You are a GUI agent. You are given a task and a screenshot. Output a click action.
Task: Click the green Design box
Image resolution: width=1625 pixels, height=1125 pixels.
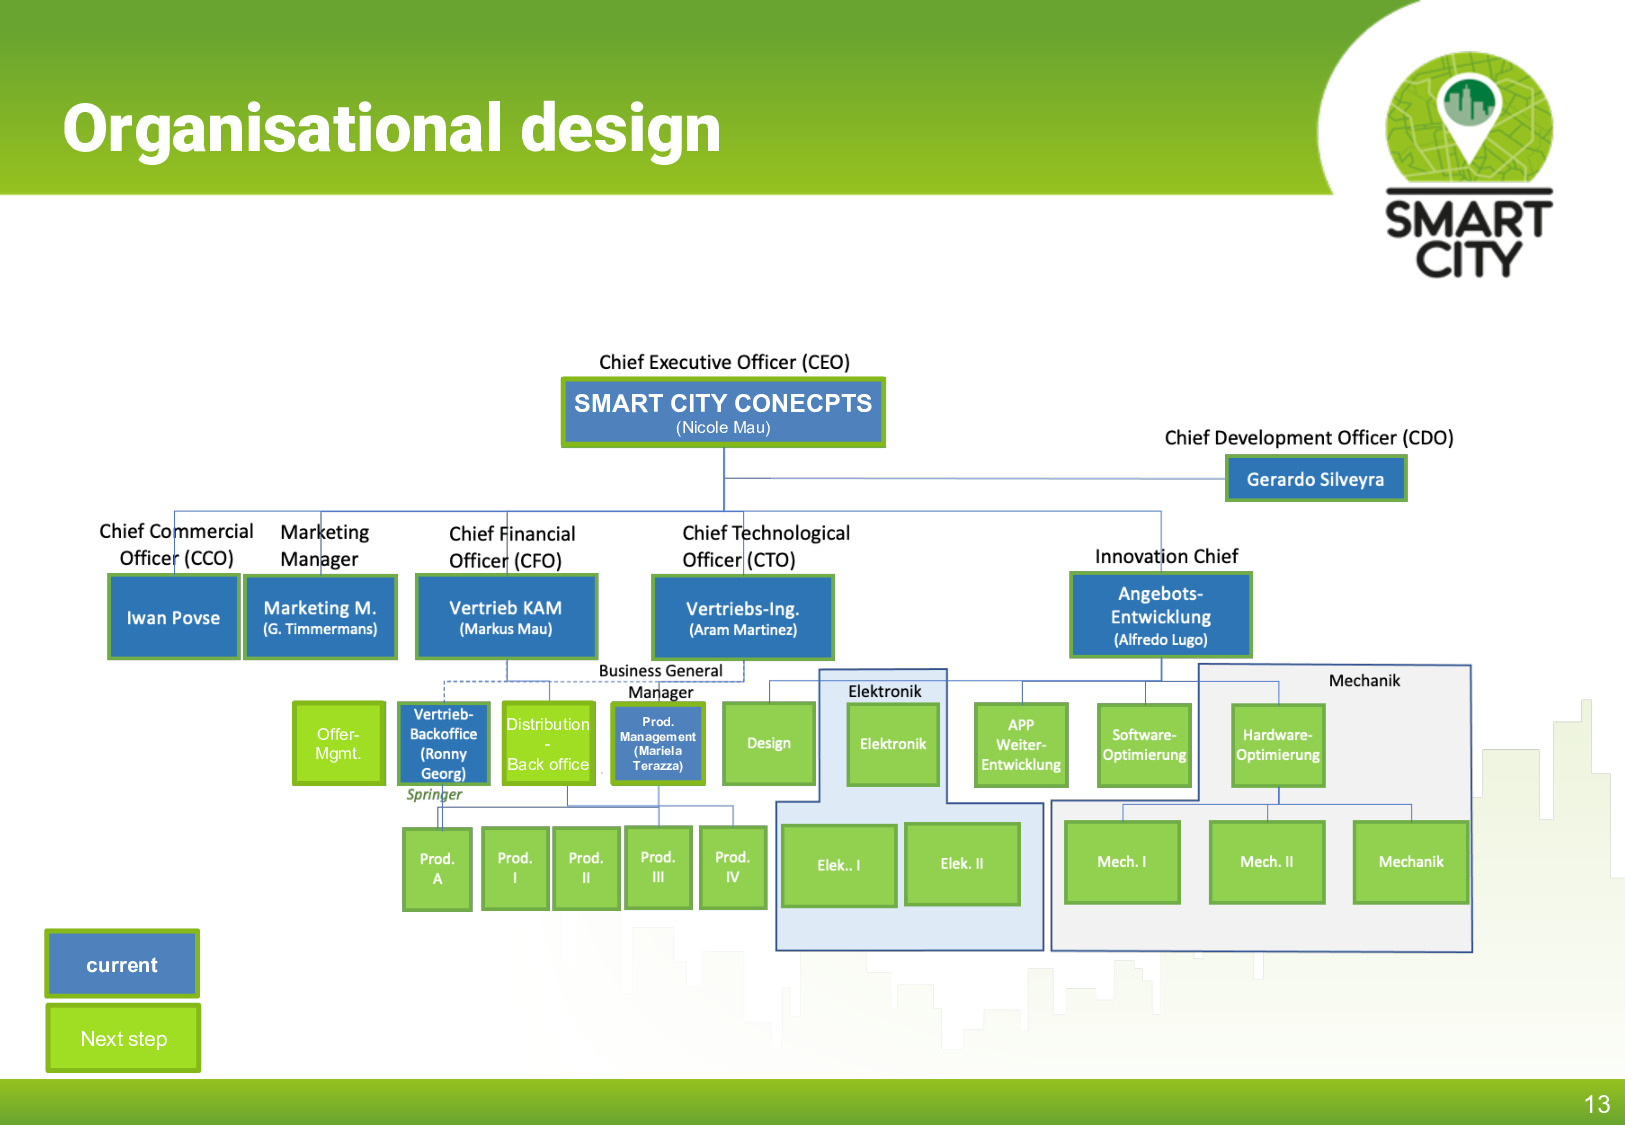[768, 744]
